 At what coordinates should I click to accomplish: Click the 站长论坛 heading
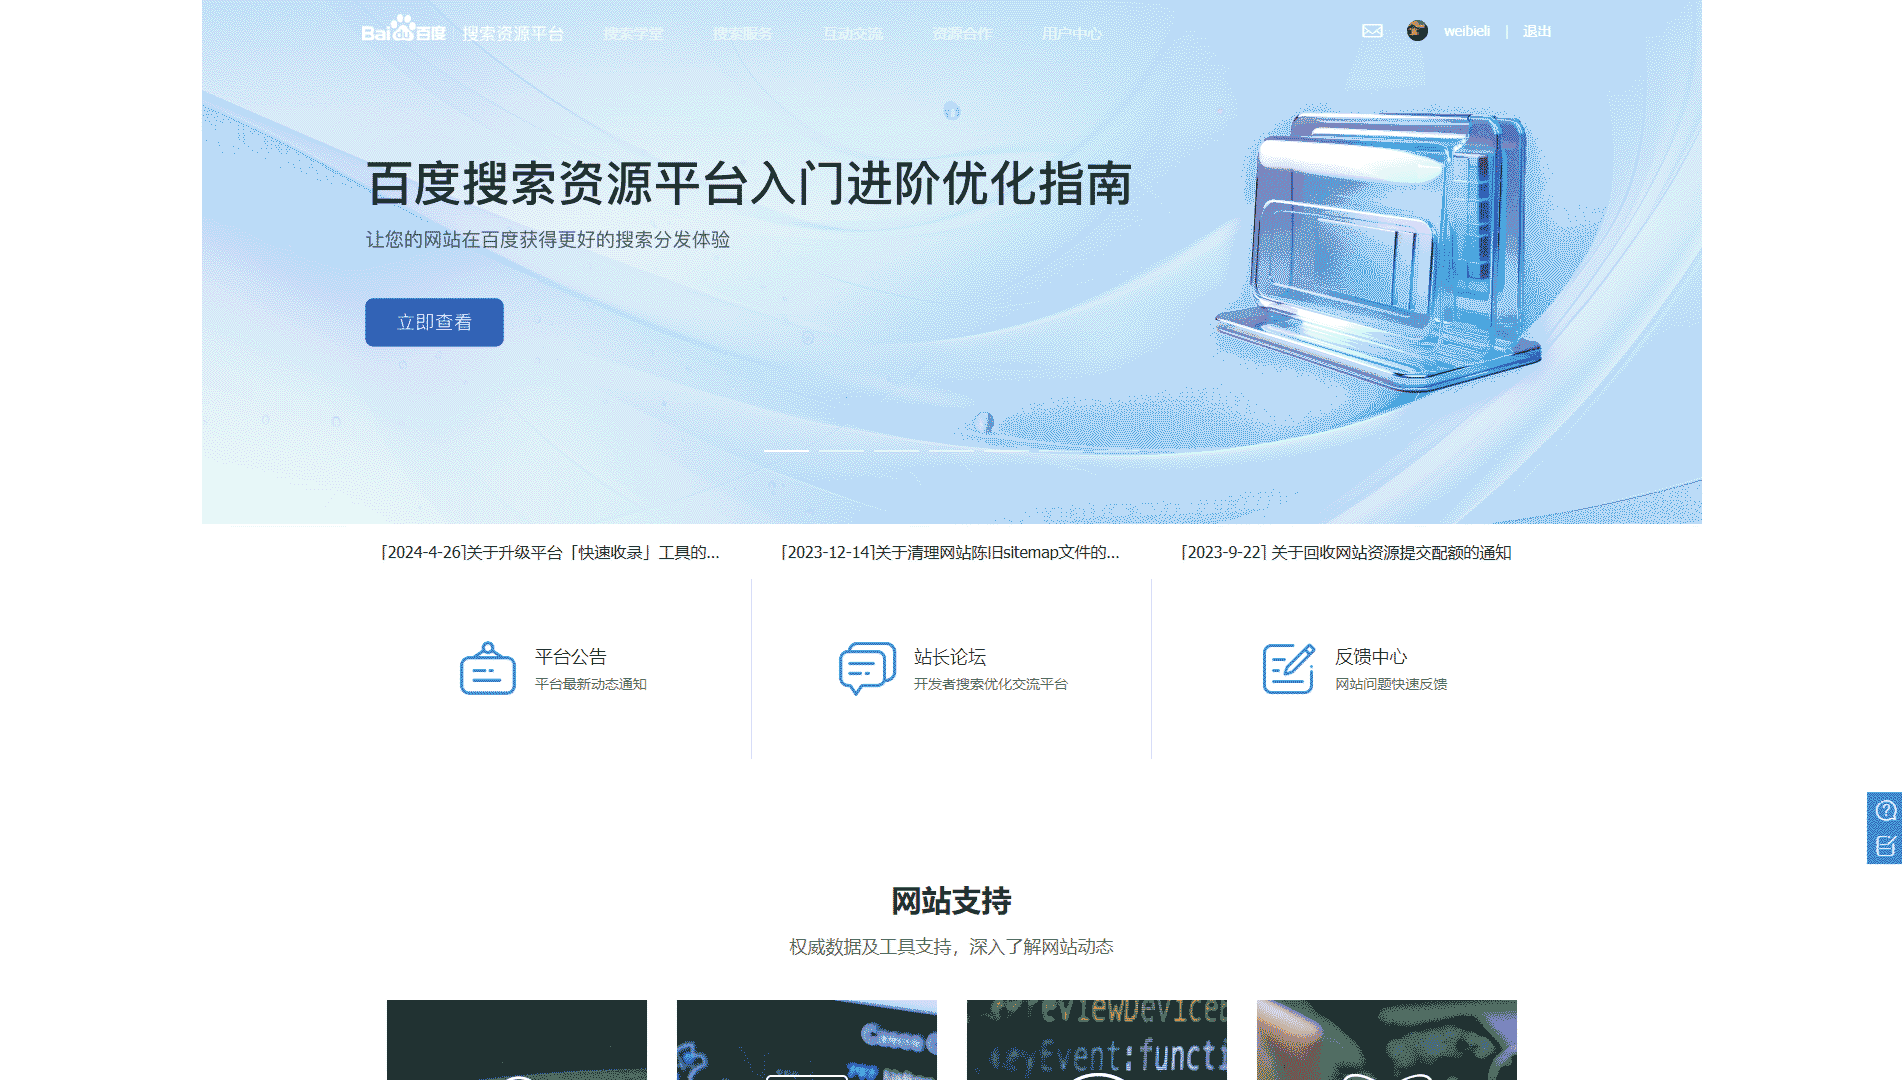(950, 656)
